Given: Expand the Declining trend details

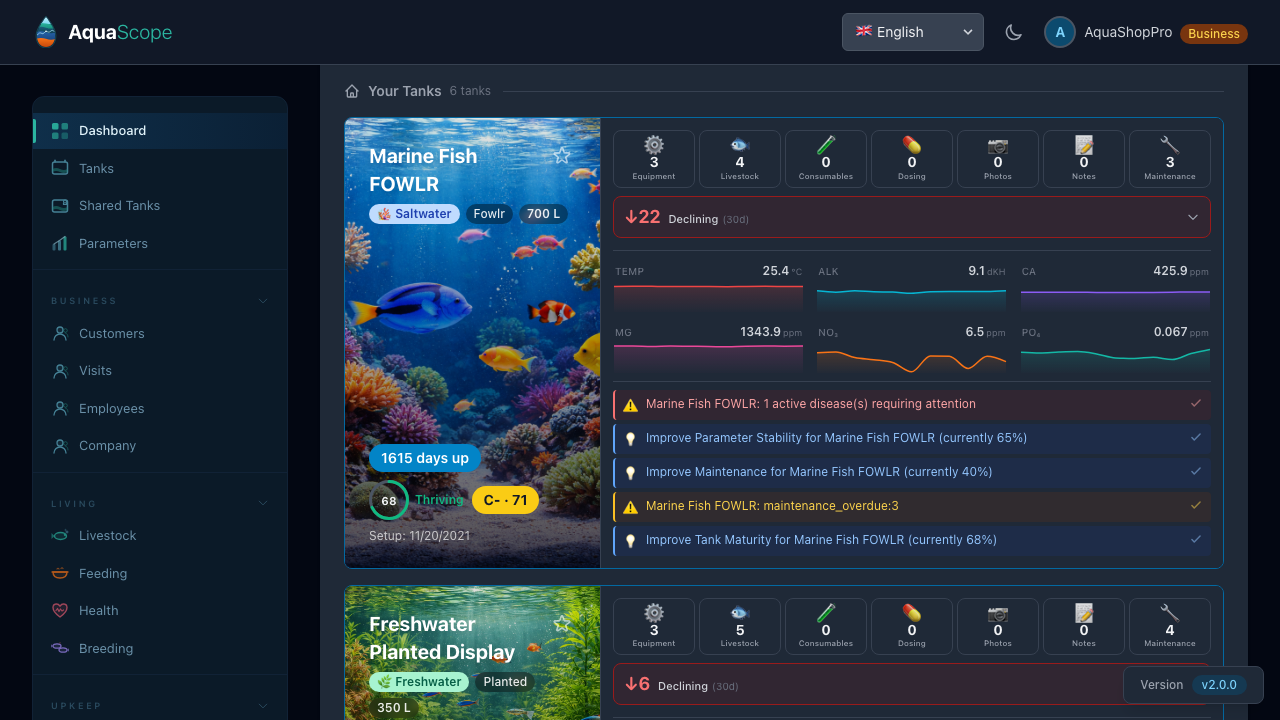Looking at the screenshot, I should [x=1192, y=217].
